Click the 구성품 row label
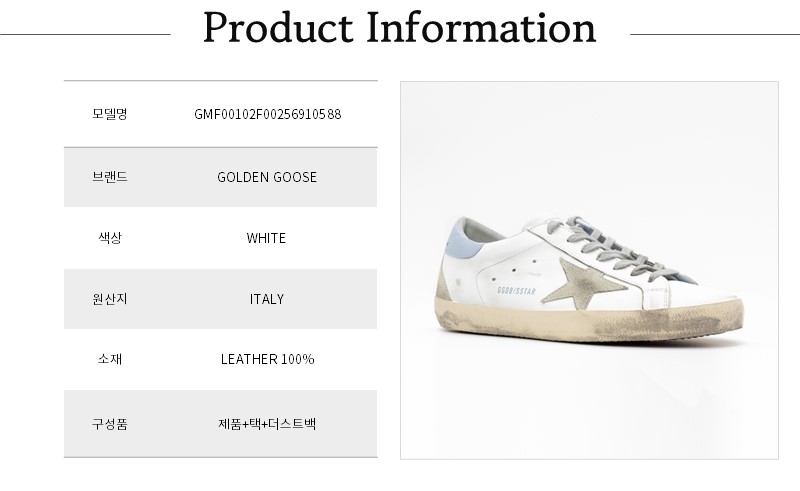This screenshot has width=800, height=491. [x=109, y=423]
